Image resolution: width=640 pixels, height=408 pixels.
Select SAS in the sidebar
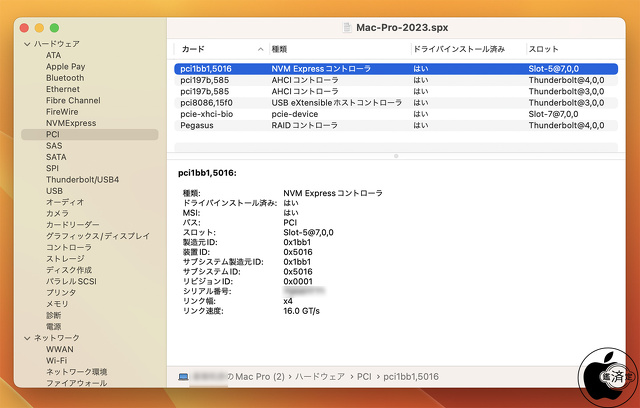pos(54,146)
